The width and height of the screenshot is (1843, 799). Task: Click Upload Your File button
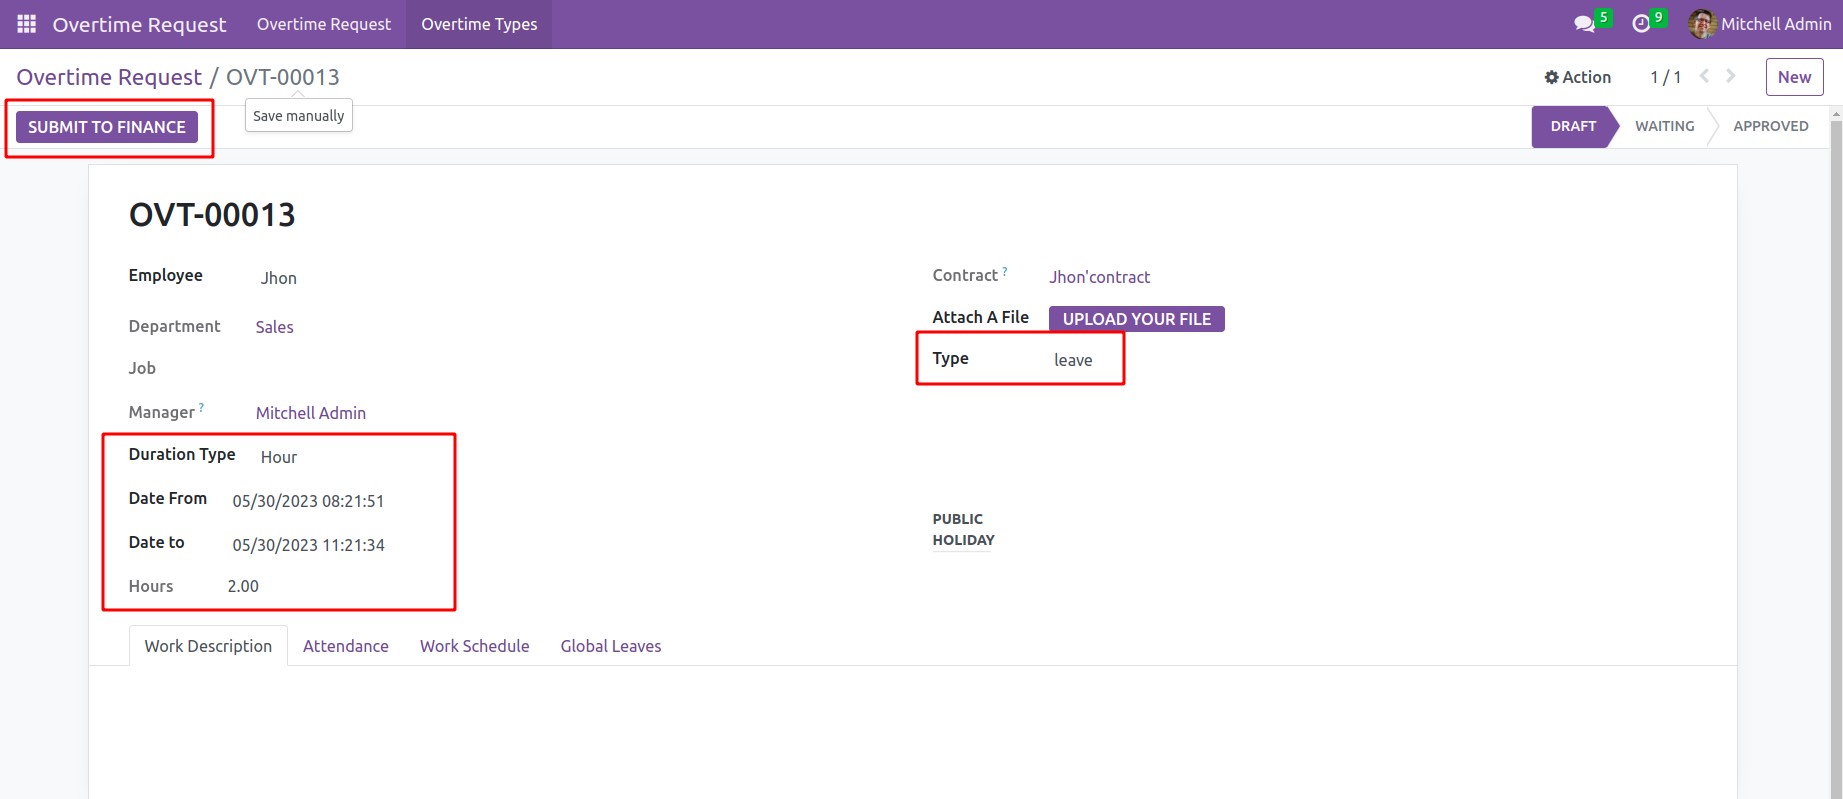[1136, 319]
